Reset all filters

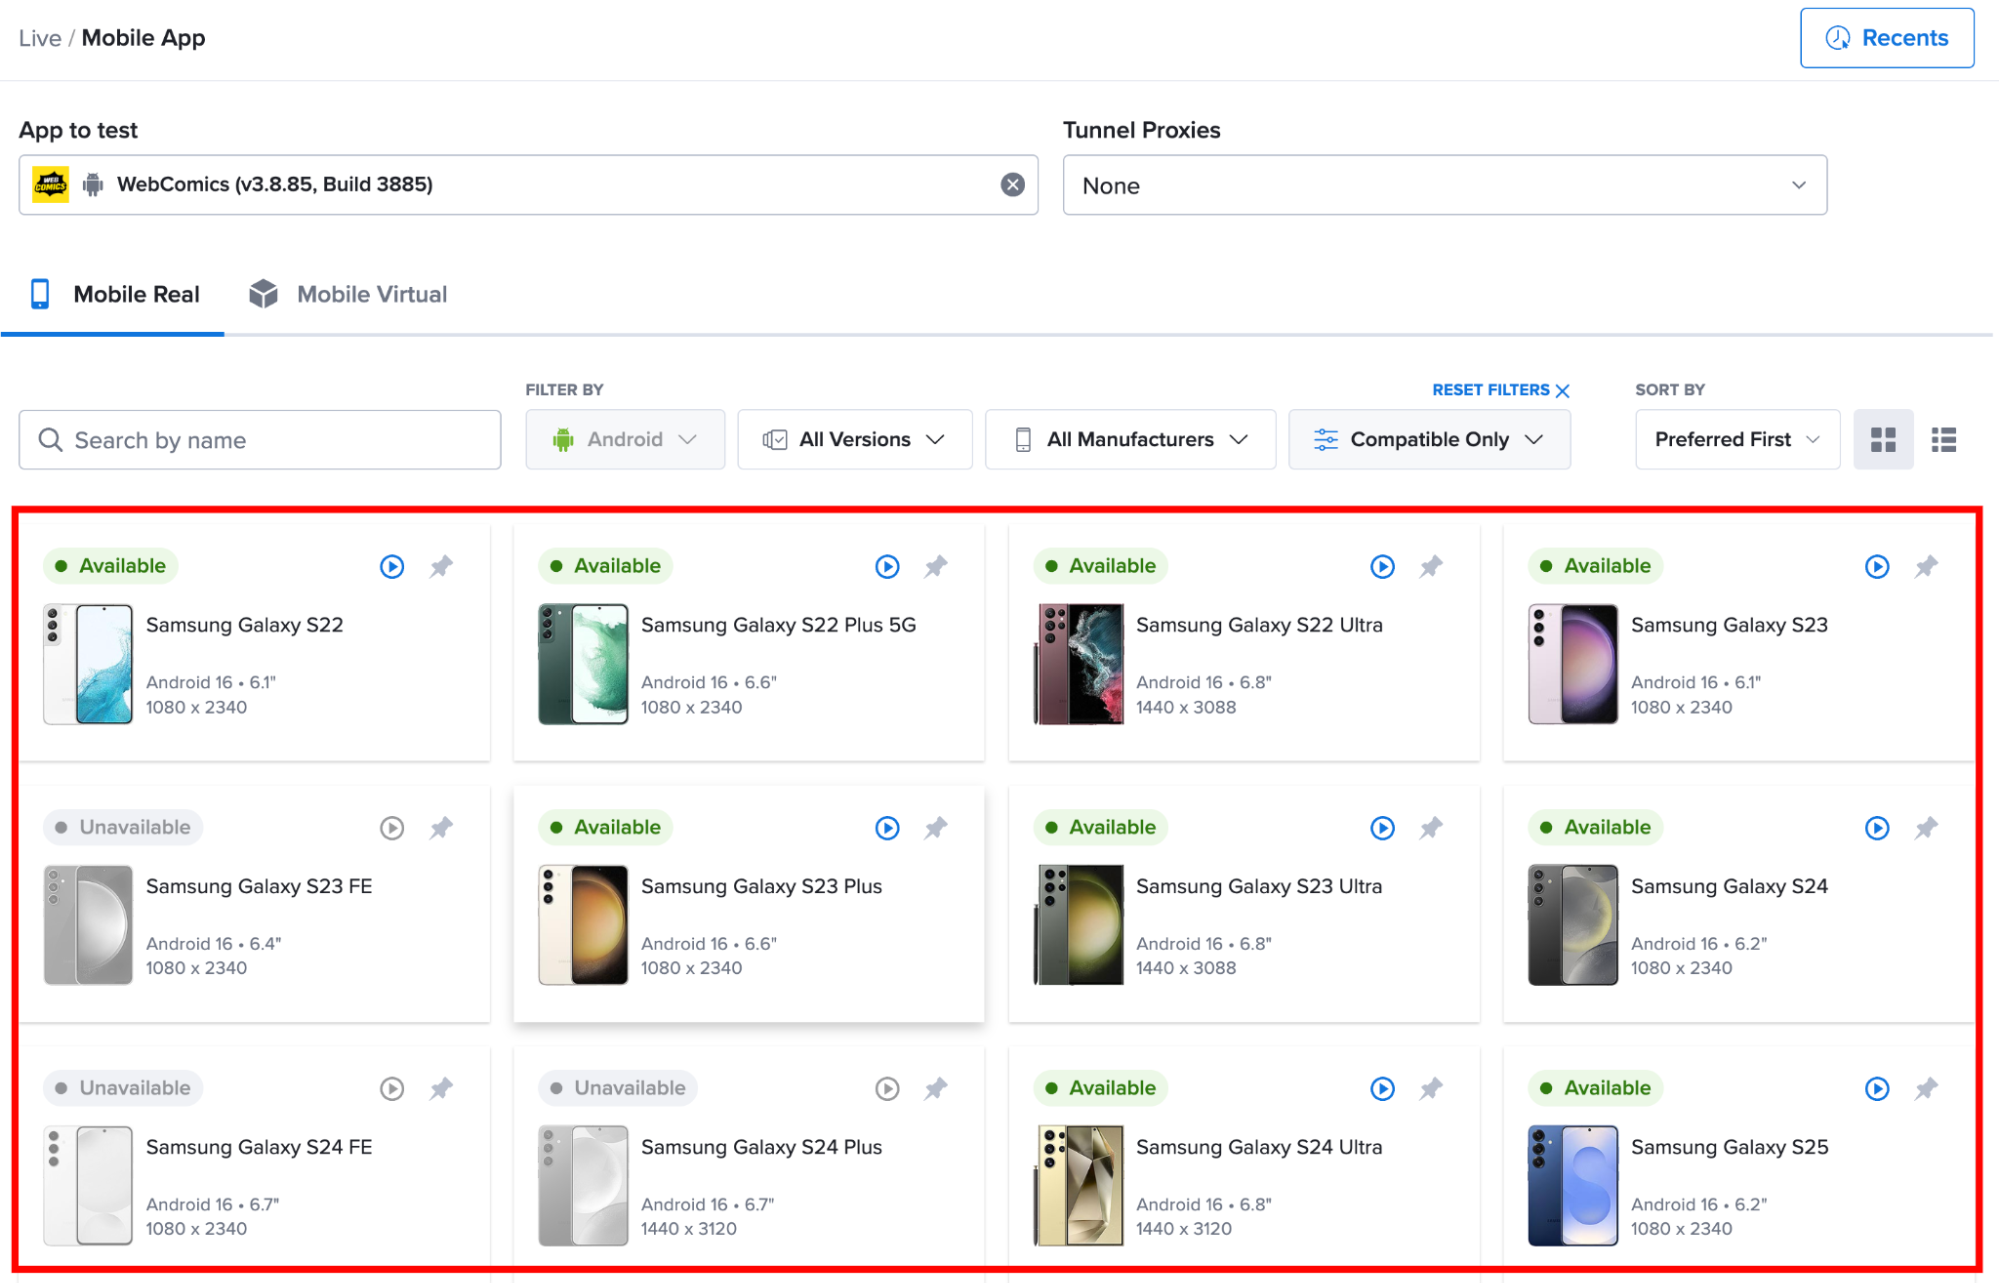[1501, 390]
